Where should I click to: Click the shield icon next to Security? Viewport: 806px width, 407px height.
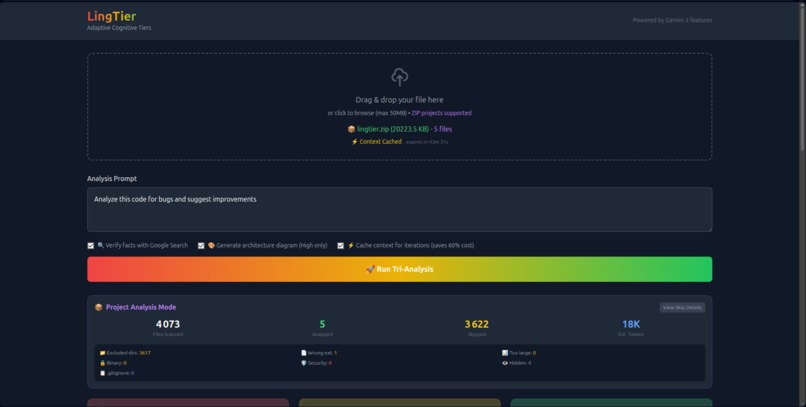[x=304, y=363]
